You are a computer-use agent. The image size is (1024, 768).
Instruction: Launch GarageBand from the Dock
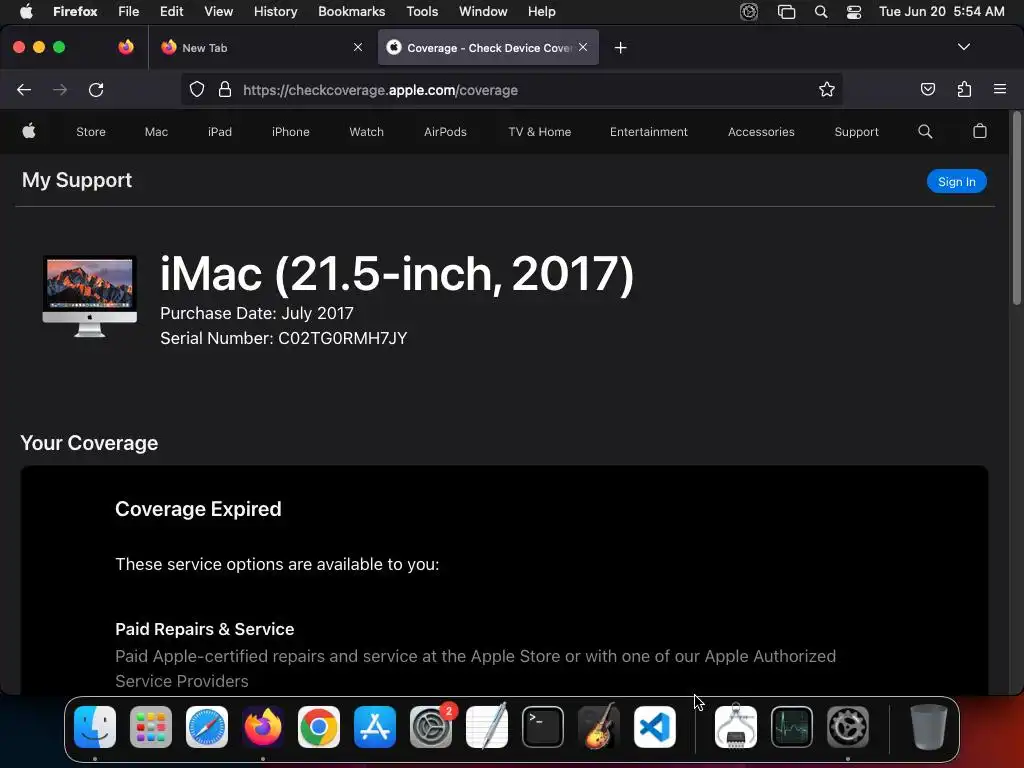point(599,726)
